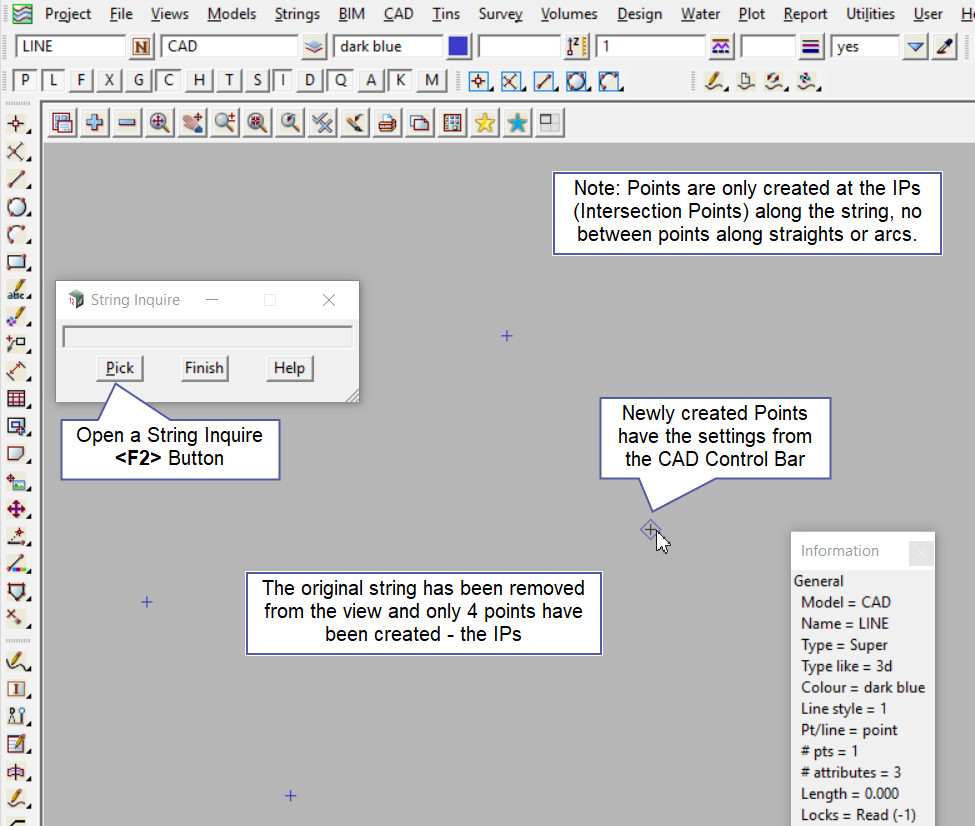Open the Strings menu

(x=297, y=14)
